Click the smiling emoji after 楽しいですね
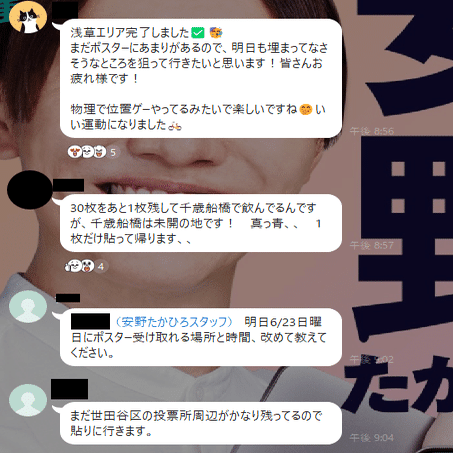The width and height of the screenshot is (453, 453). [x=305, y=110]
